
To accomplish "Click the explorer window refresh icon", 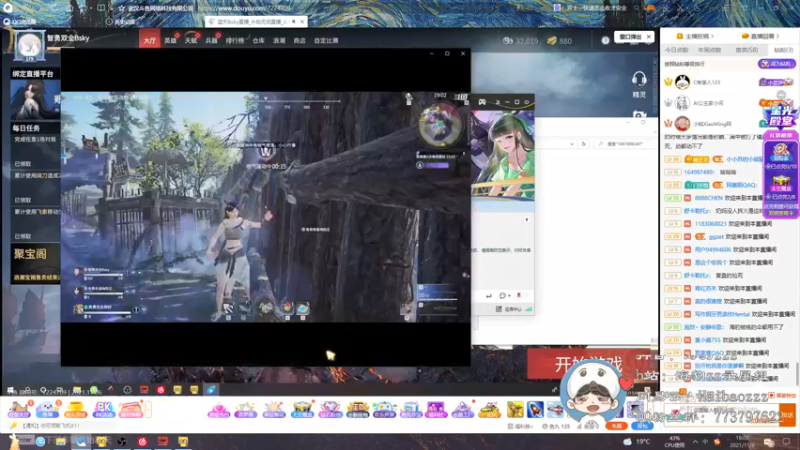I will click(584, 144).
